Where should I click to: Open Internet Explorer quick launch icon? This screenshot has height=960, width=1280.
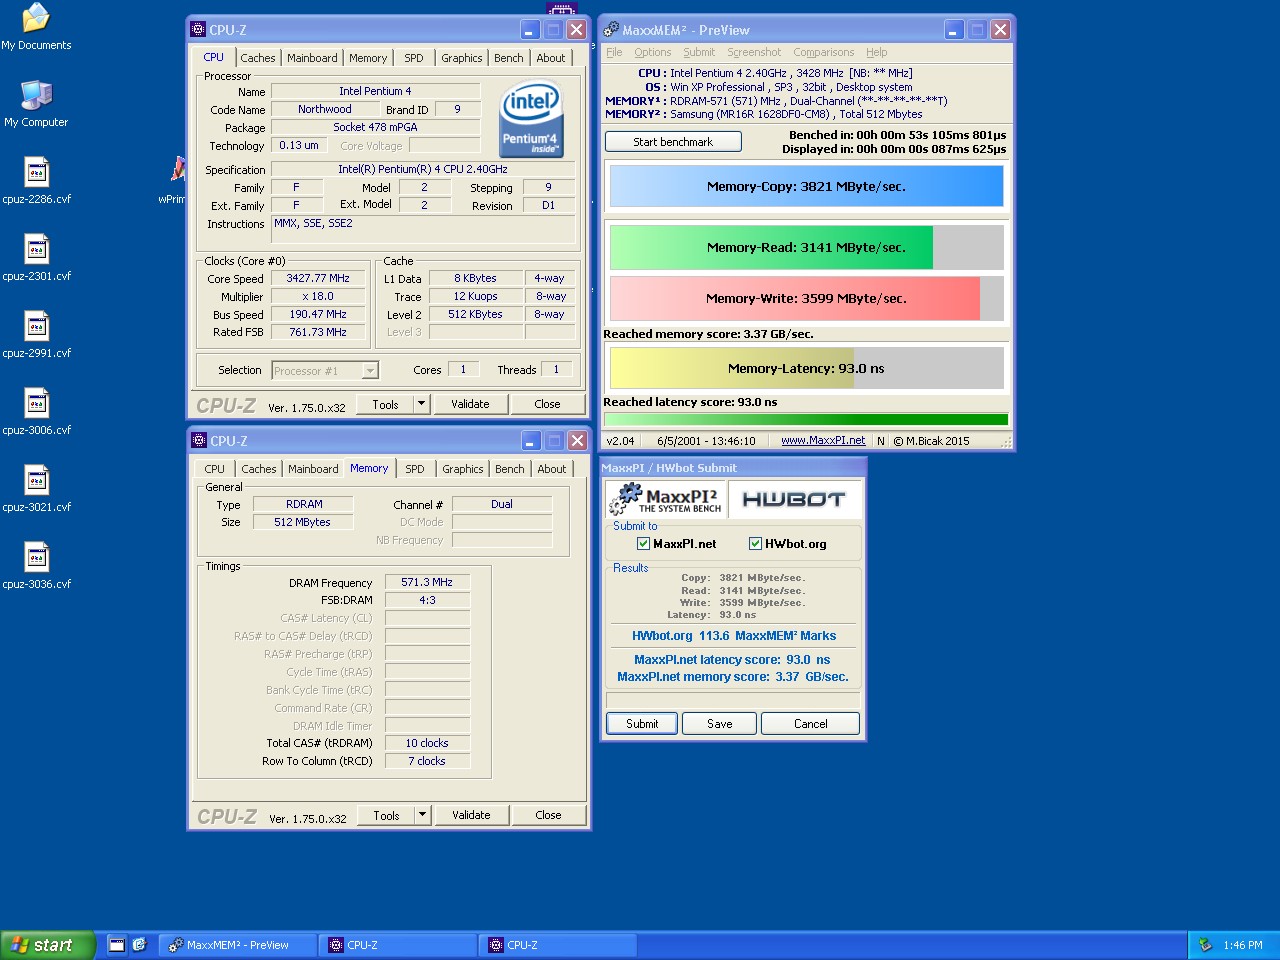(139, 944)
